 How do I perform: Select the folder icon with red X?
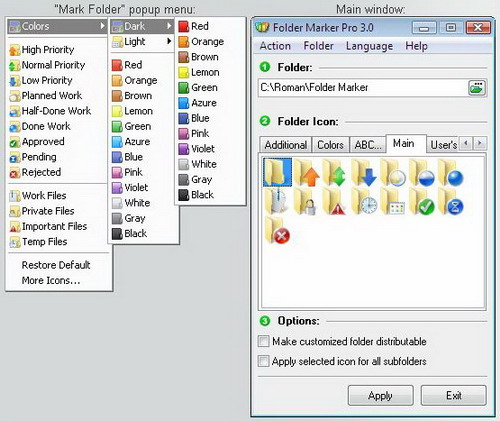tap(277, 230)
